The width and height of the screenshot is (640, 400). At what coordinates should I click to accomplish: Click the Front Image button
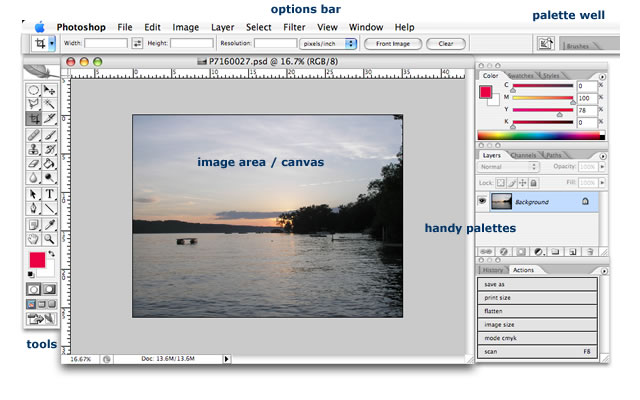tap(393, 44)
